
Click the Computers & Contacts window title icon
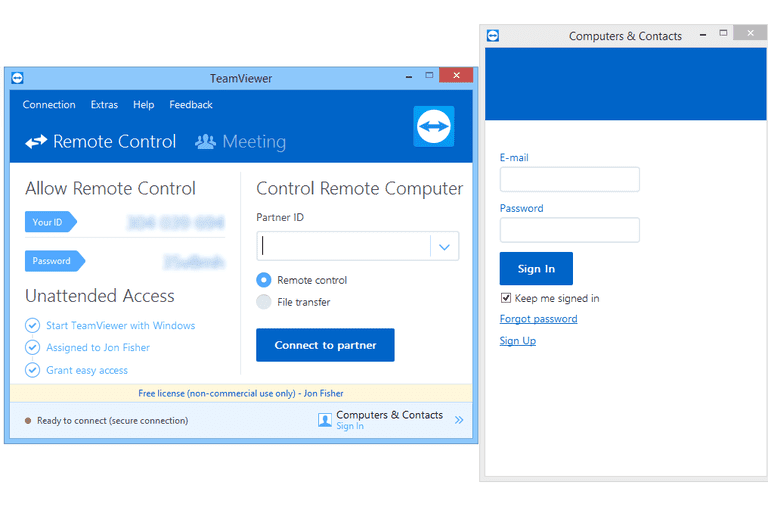pos(493,35)
